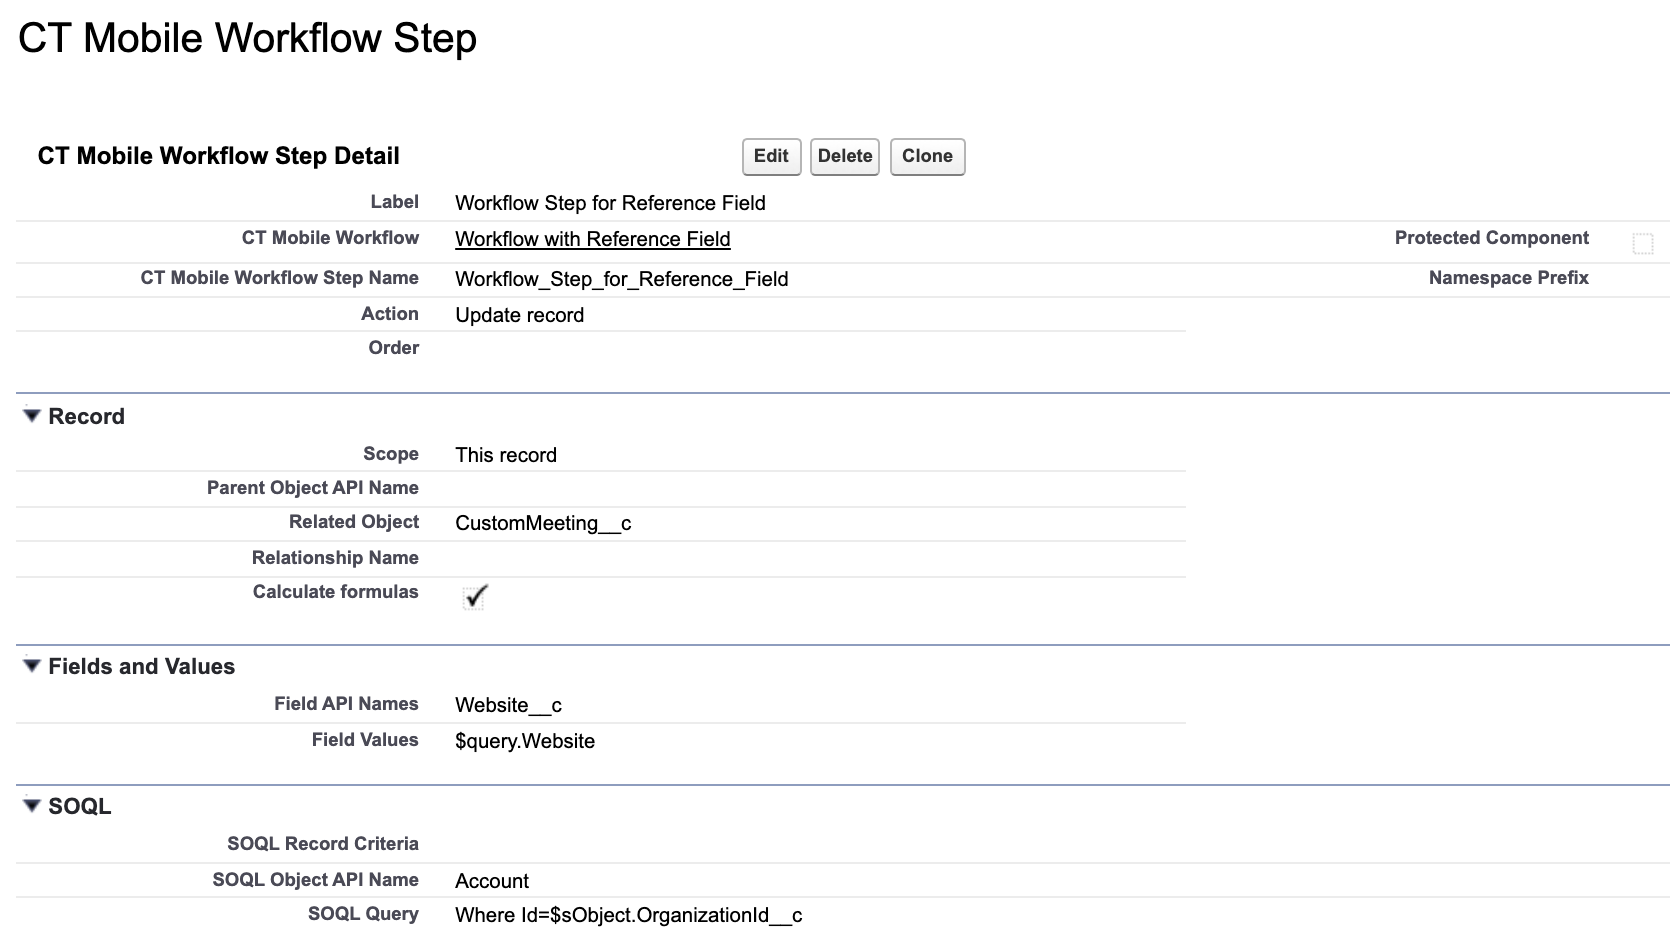
Task: Select the SOQL Query text
Action: 629,914
